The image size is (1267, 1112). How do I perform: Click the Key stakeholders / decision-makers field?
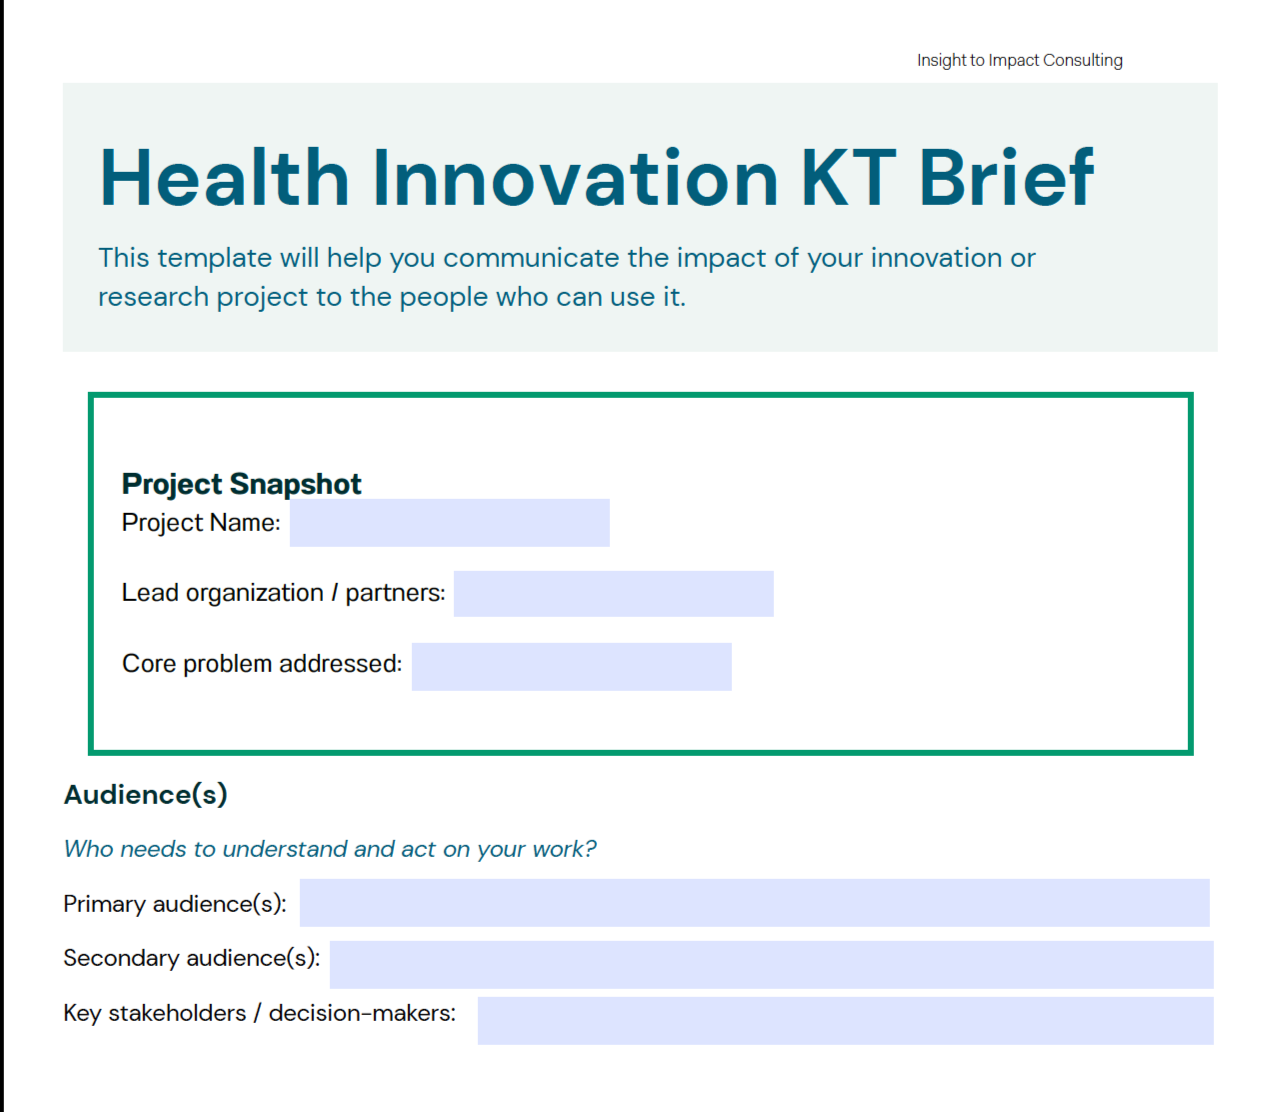tap(845, 1021)
